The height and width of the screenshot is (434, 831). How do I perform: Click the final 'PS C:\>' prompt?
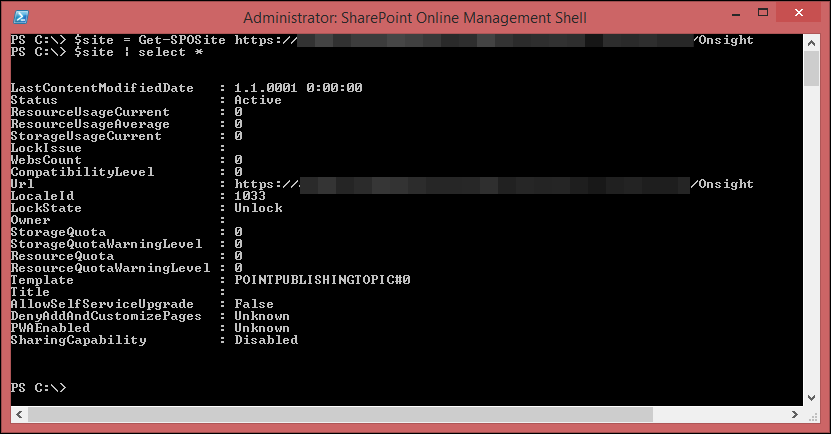(38, 388)
